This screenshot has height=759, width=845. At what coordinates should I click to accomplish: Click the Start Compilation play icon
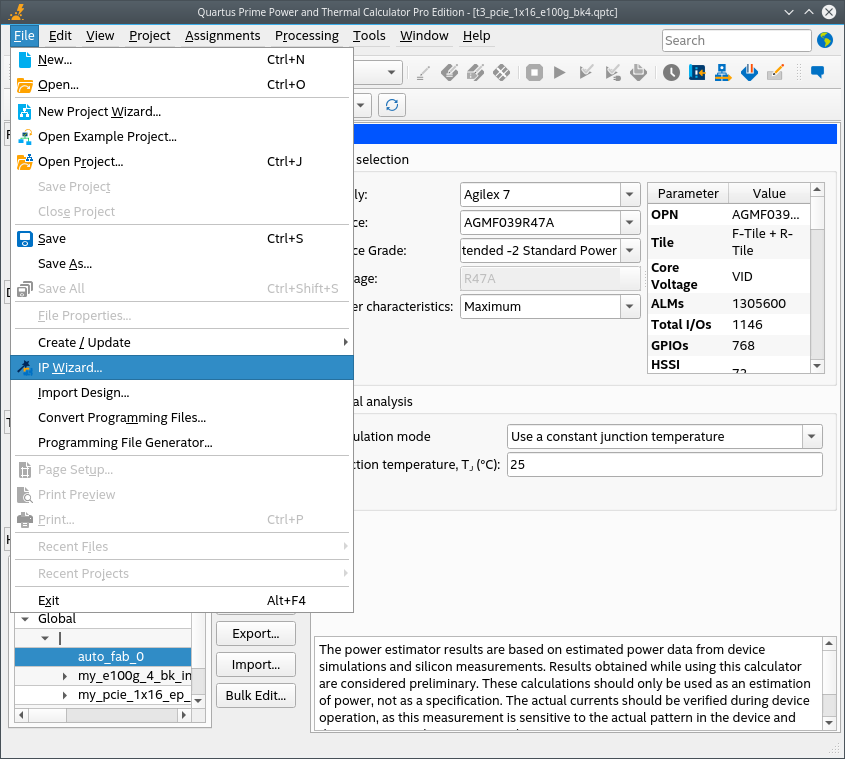pyautogui.click(x=560, y=73)
